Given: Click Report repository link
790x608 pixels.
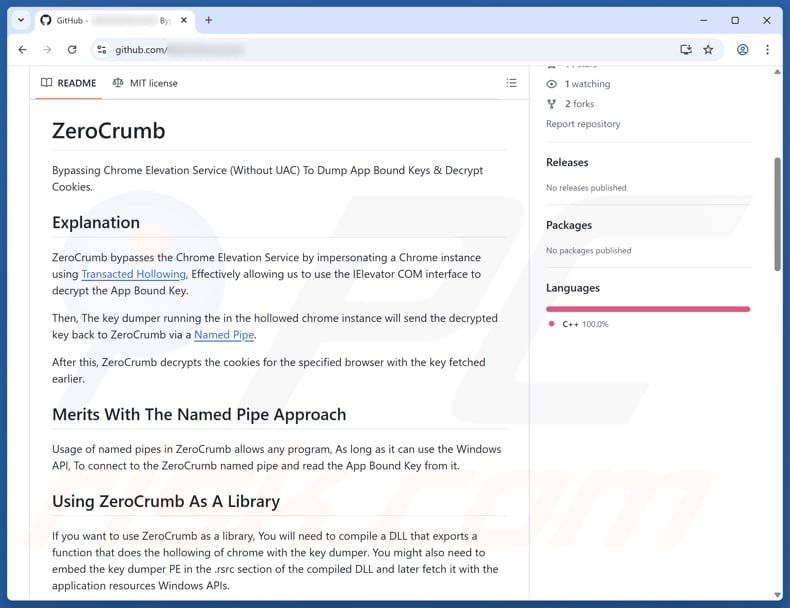Looking at the screenshot, I should pos(583,124).
